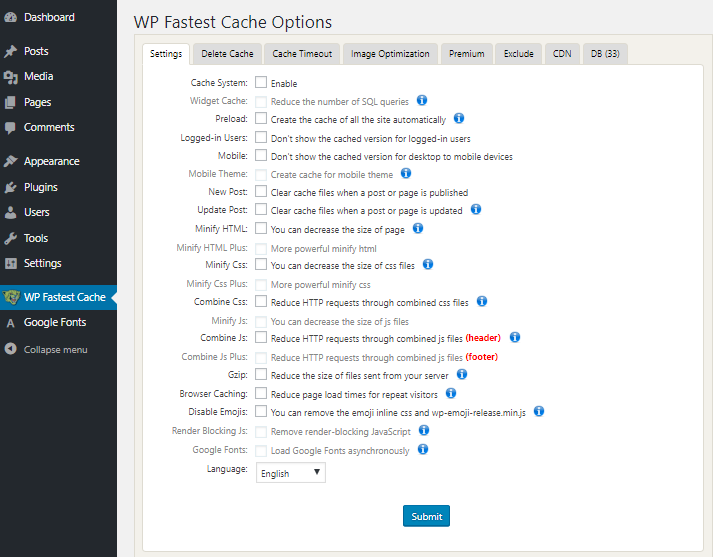Open Google Fonts menu link
The width and height of the screenshot is (713, 557).
(55, 322)
